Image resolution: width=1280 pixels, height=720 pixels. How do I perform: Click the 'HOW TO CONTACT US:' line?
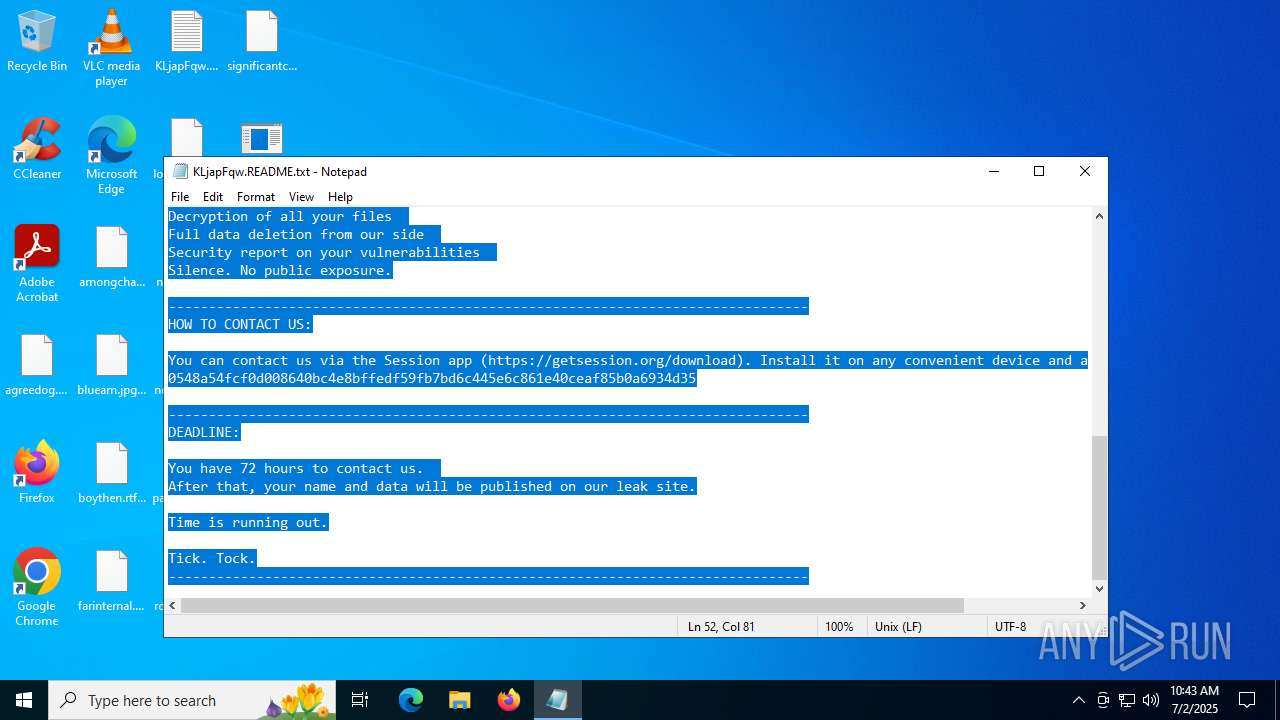pyautogui.click(x=240, y=324)
